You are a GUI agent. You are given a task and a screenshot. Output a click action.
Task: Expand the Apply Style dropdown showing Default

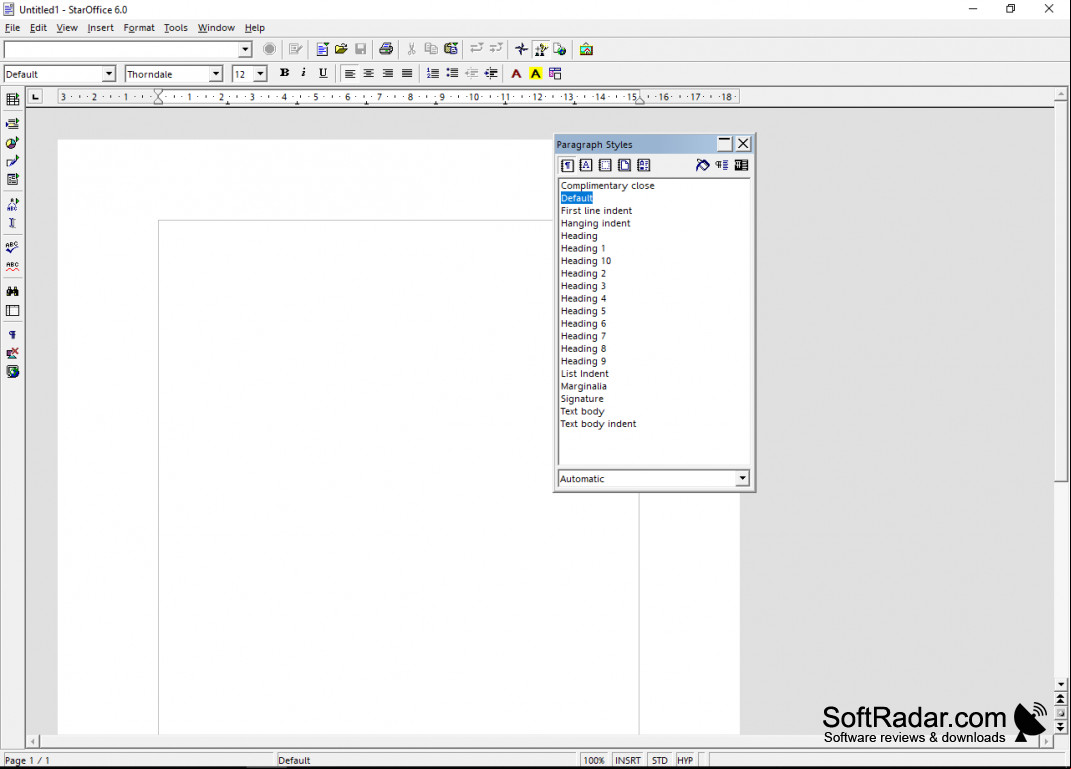tap(109, 74)
